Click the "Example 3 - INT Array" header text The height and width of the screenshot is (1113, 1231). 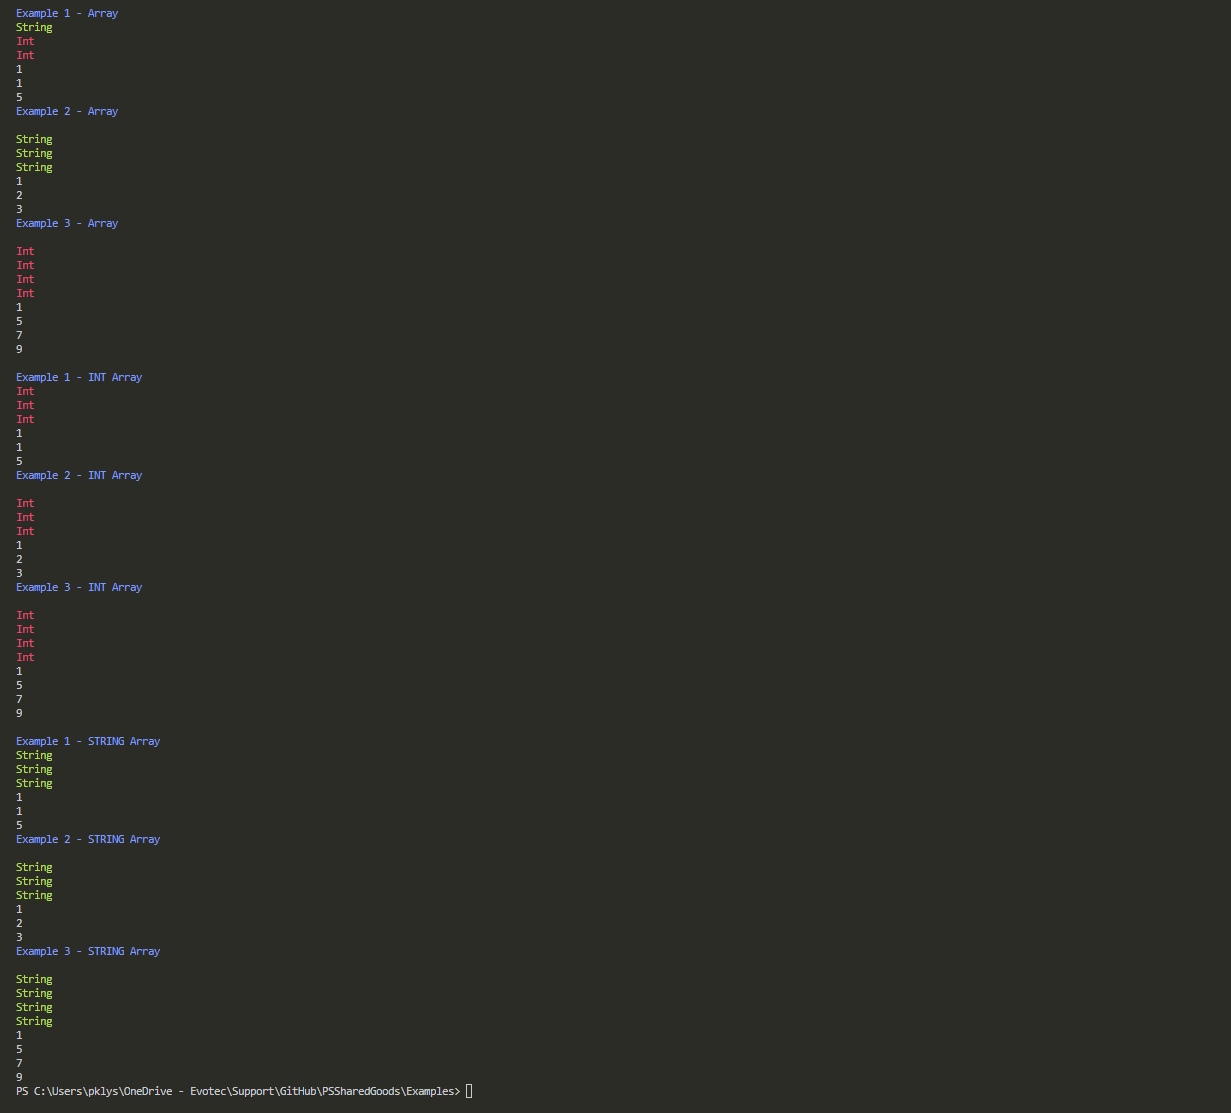tap(78, 586)
